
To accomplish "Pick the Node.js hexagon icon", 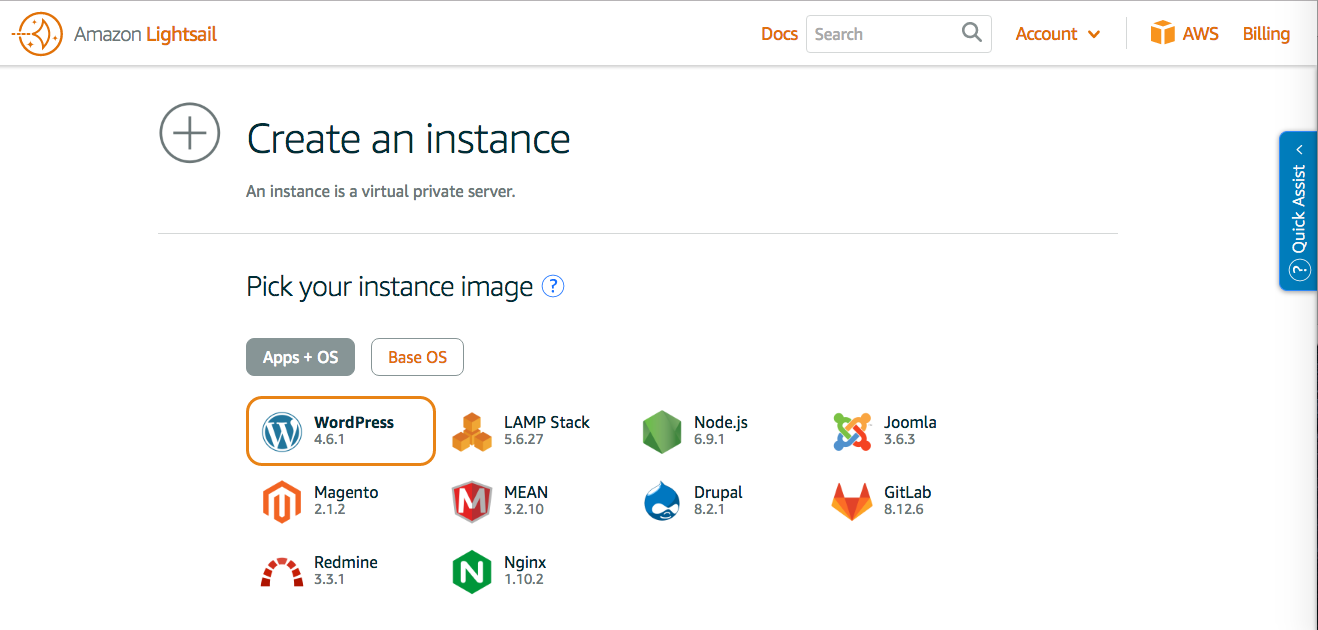I will tap(662, 432).
